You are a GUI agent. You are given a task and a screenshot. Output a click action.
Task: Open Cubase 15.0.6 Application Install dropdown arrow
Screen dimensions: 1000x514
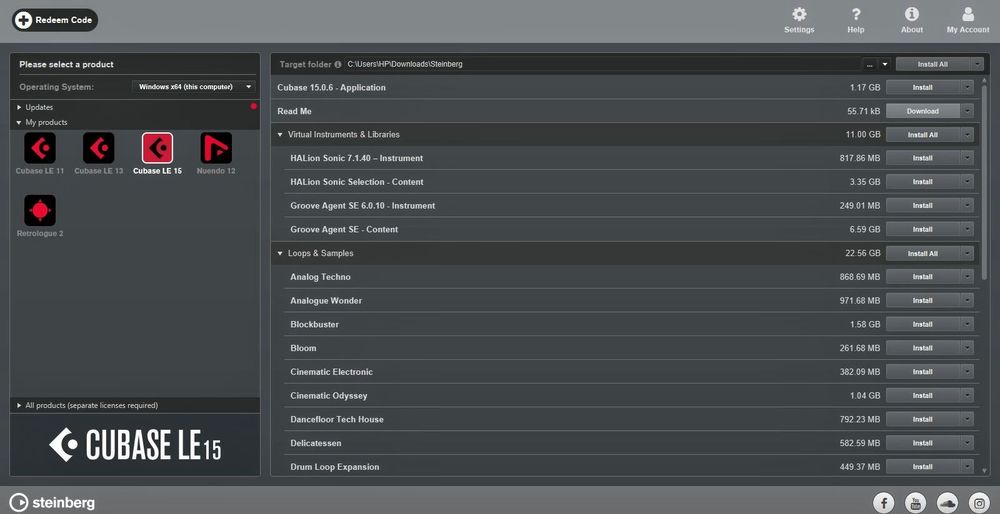(x=967, y=87)
